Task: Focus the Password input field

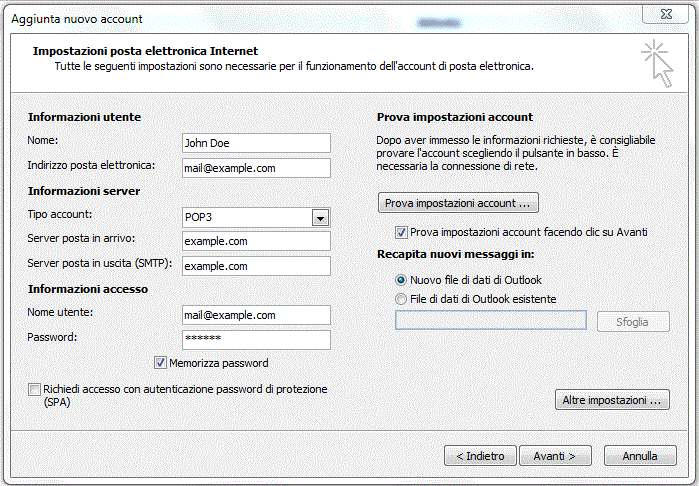Action: point(256,340)
